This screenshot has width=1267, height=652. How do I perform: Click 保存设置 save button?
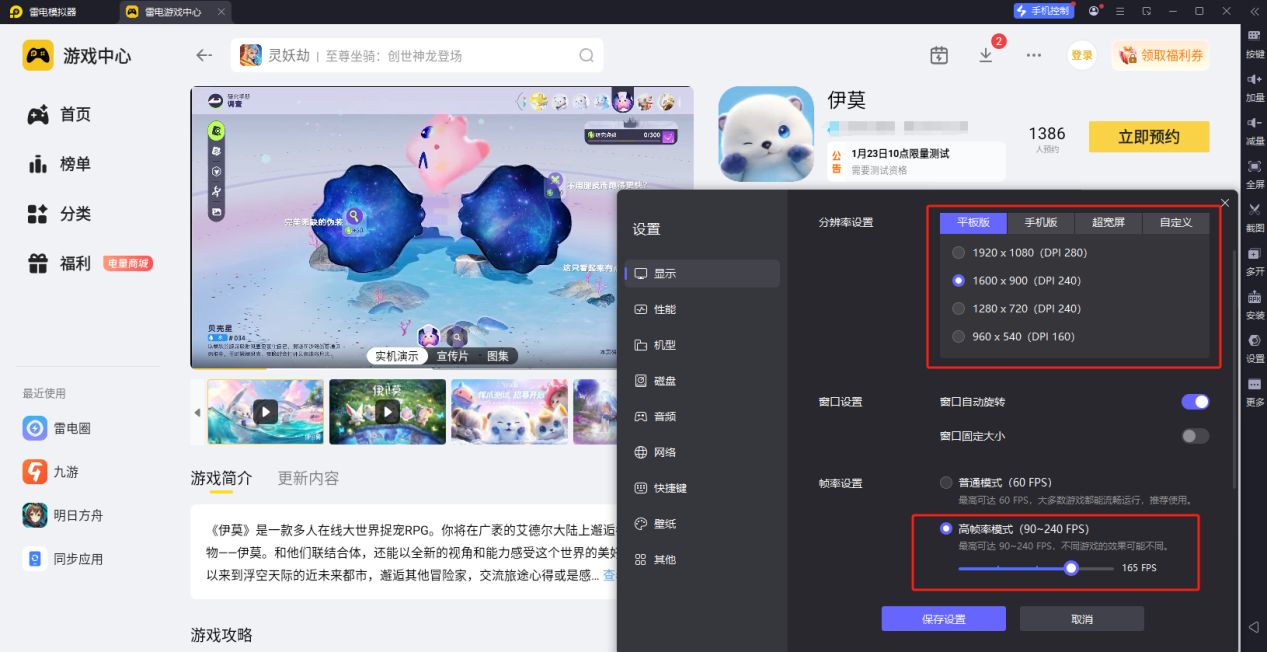click(943, 619)
